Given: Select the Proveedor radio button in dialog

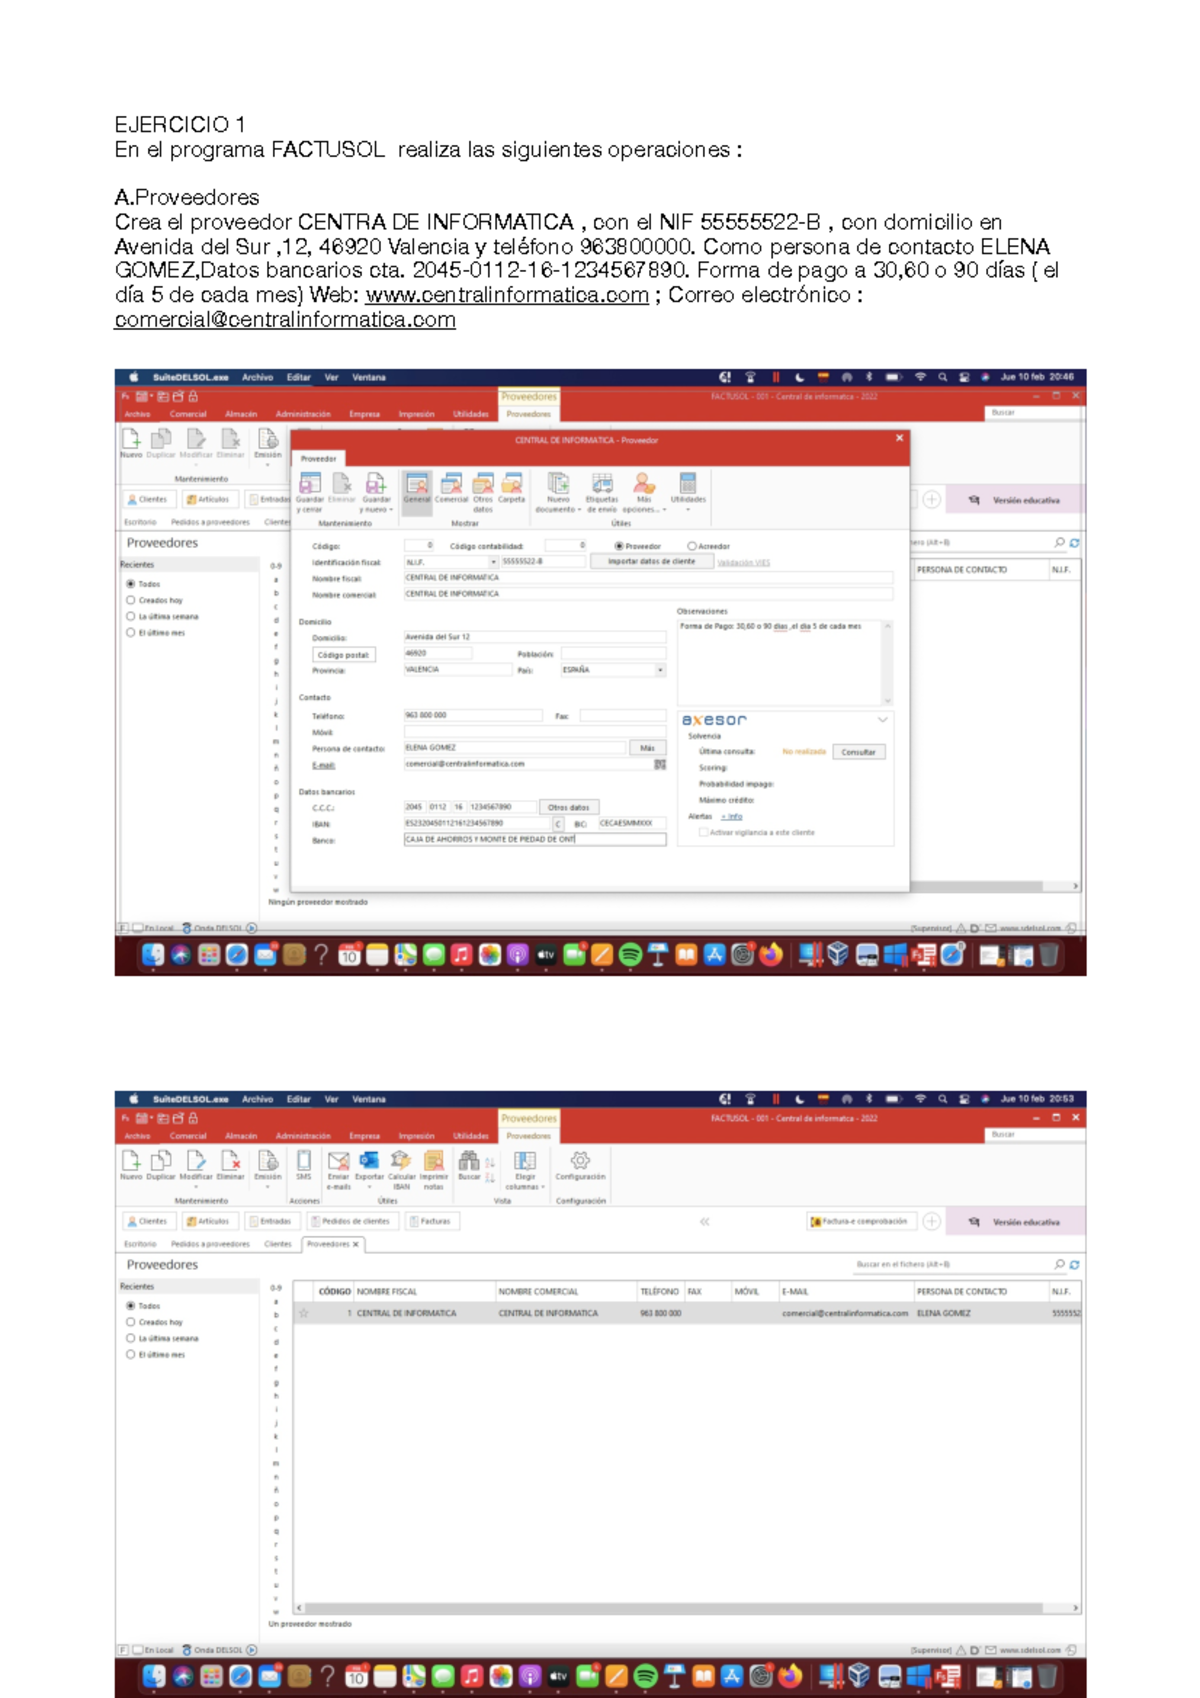Looking at the screenshot, I should (619, 546).
